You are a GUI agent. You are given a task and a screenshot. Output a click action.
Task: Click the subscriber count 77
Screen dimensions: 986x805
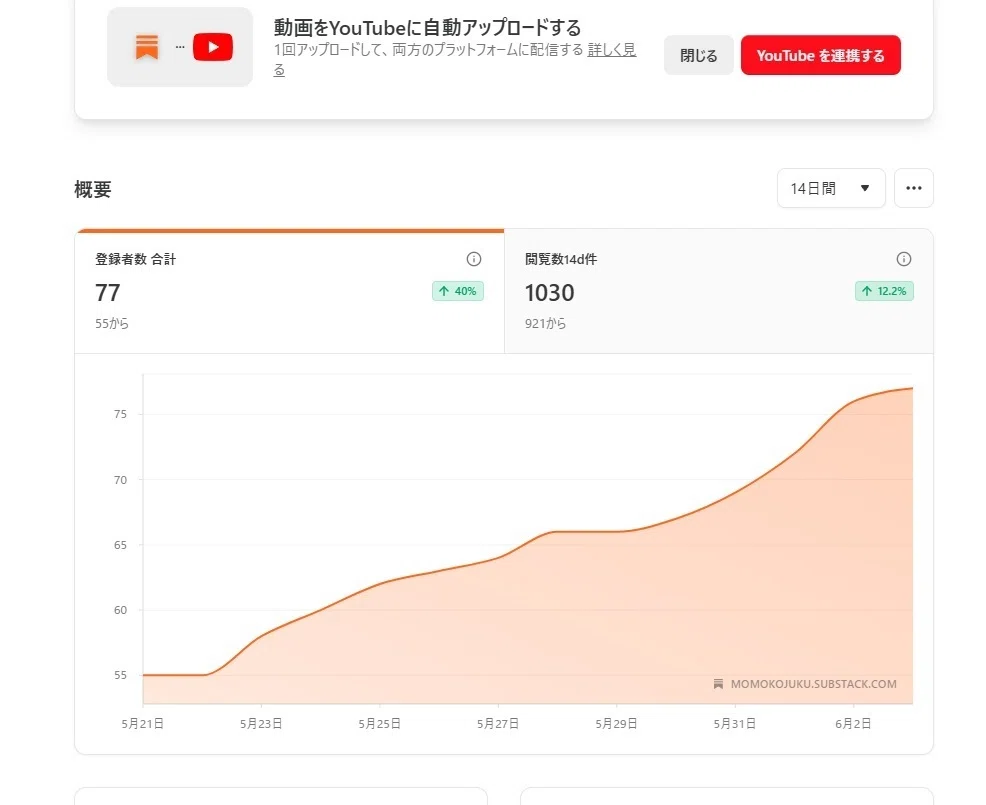tap(108, 293)
